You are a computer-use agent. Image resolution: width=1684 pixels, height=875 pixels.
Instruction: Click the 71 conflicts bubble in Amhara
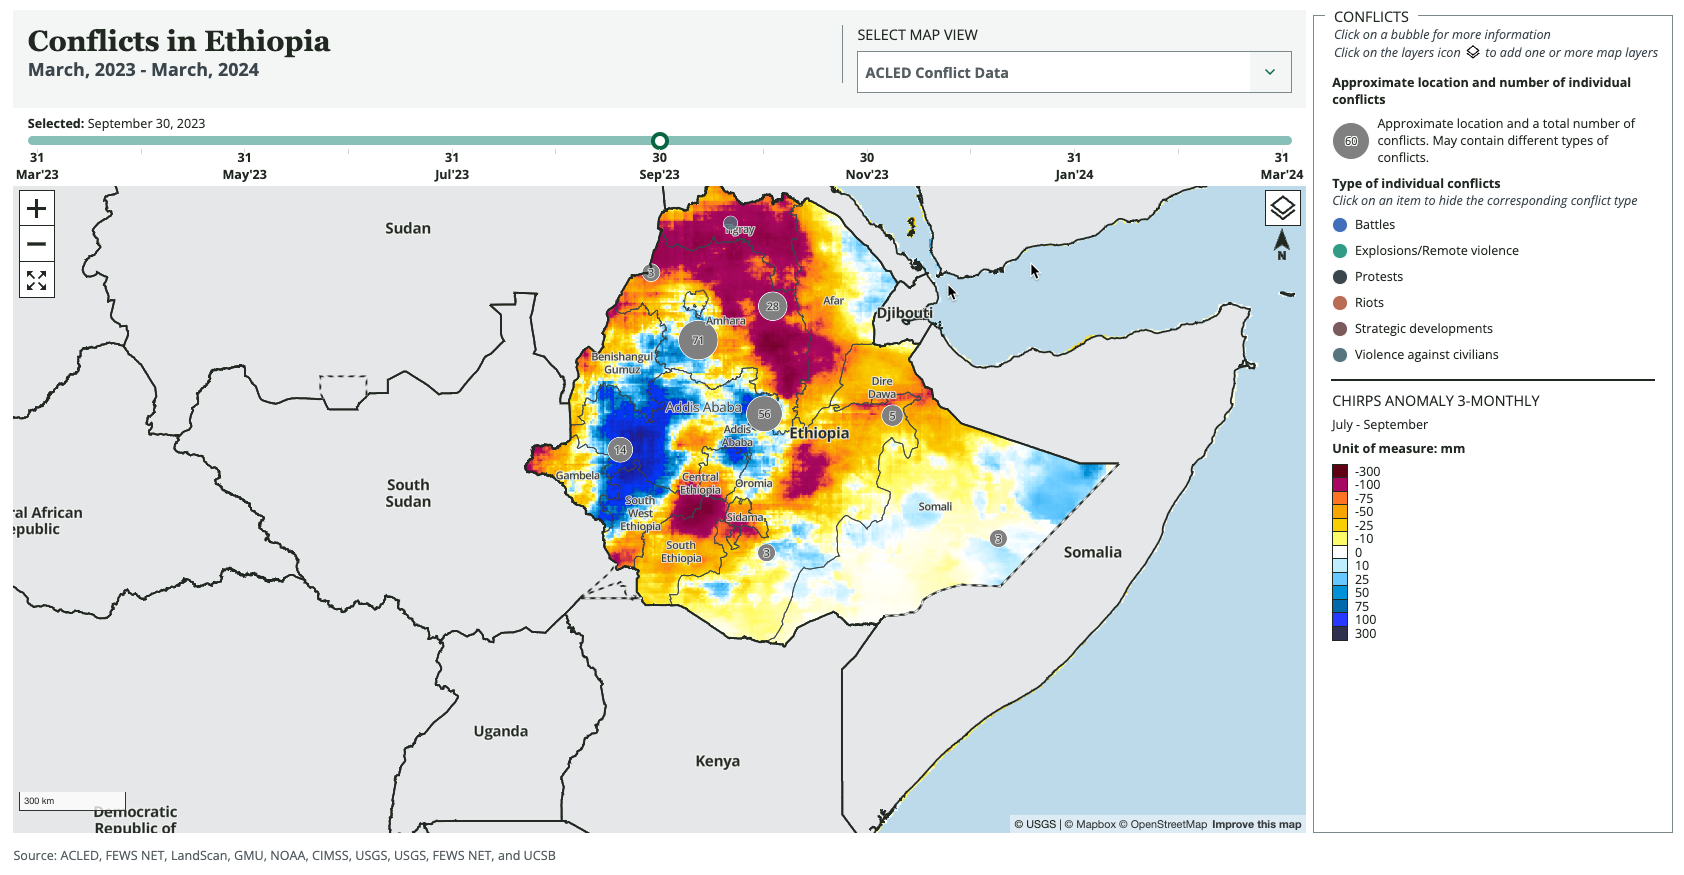pyautogui.click(x=698, y=340)
